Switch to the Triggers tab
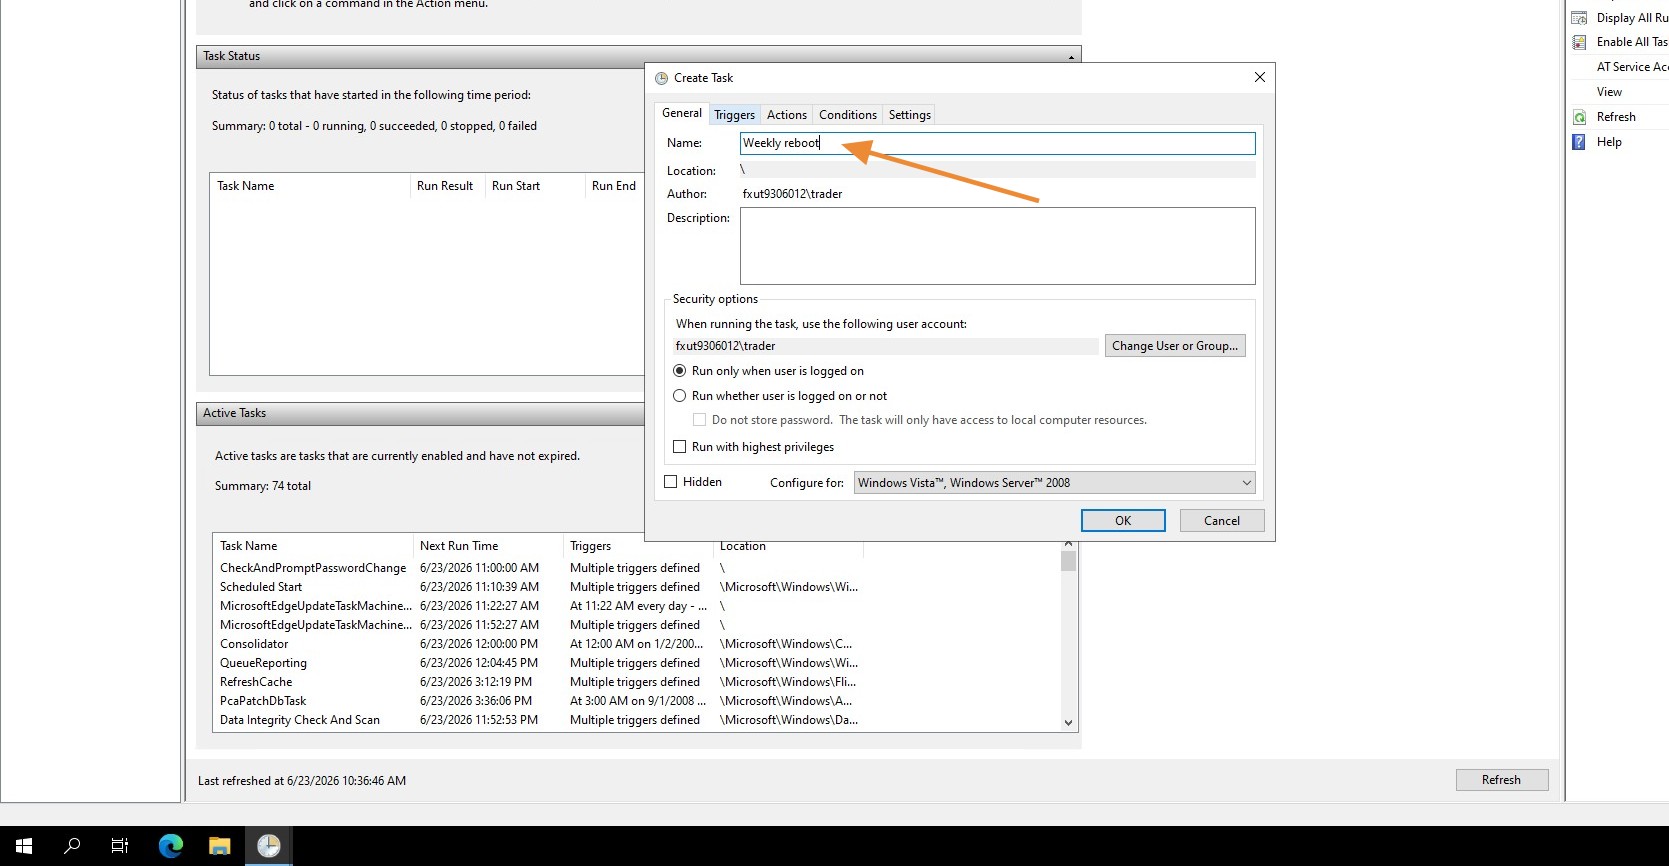 (734, 115)
